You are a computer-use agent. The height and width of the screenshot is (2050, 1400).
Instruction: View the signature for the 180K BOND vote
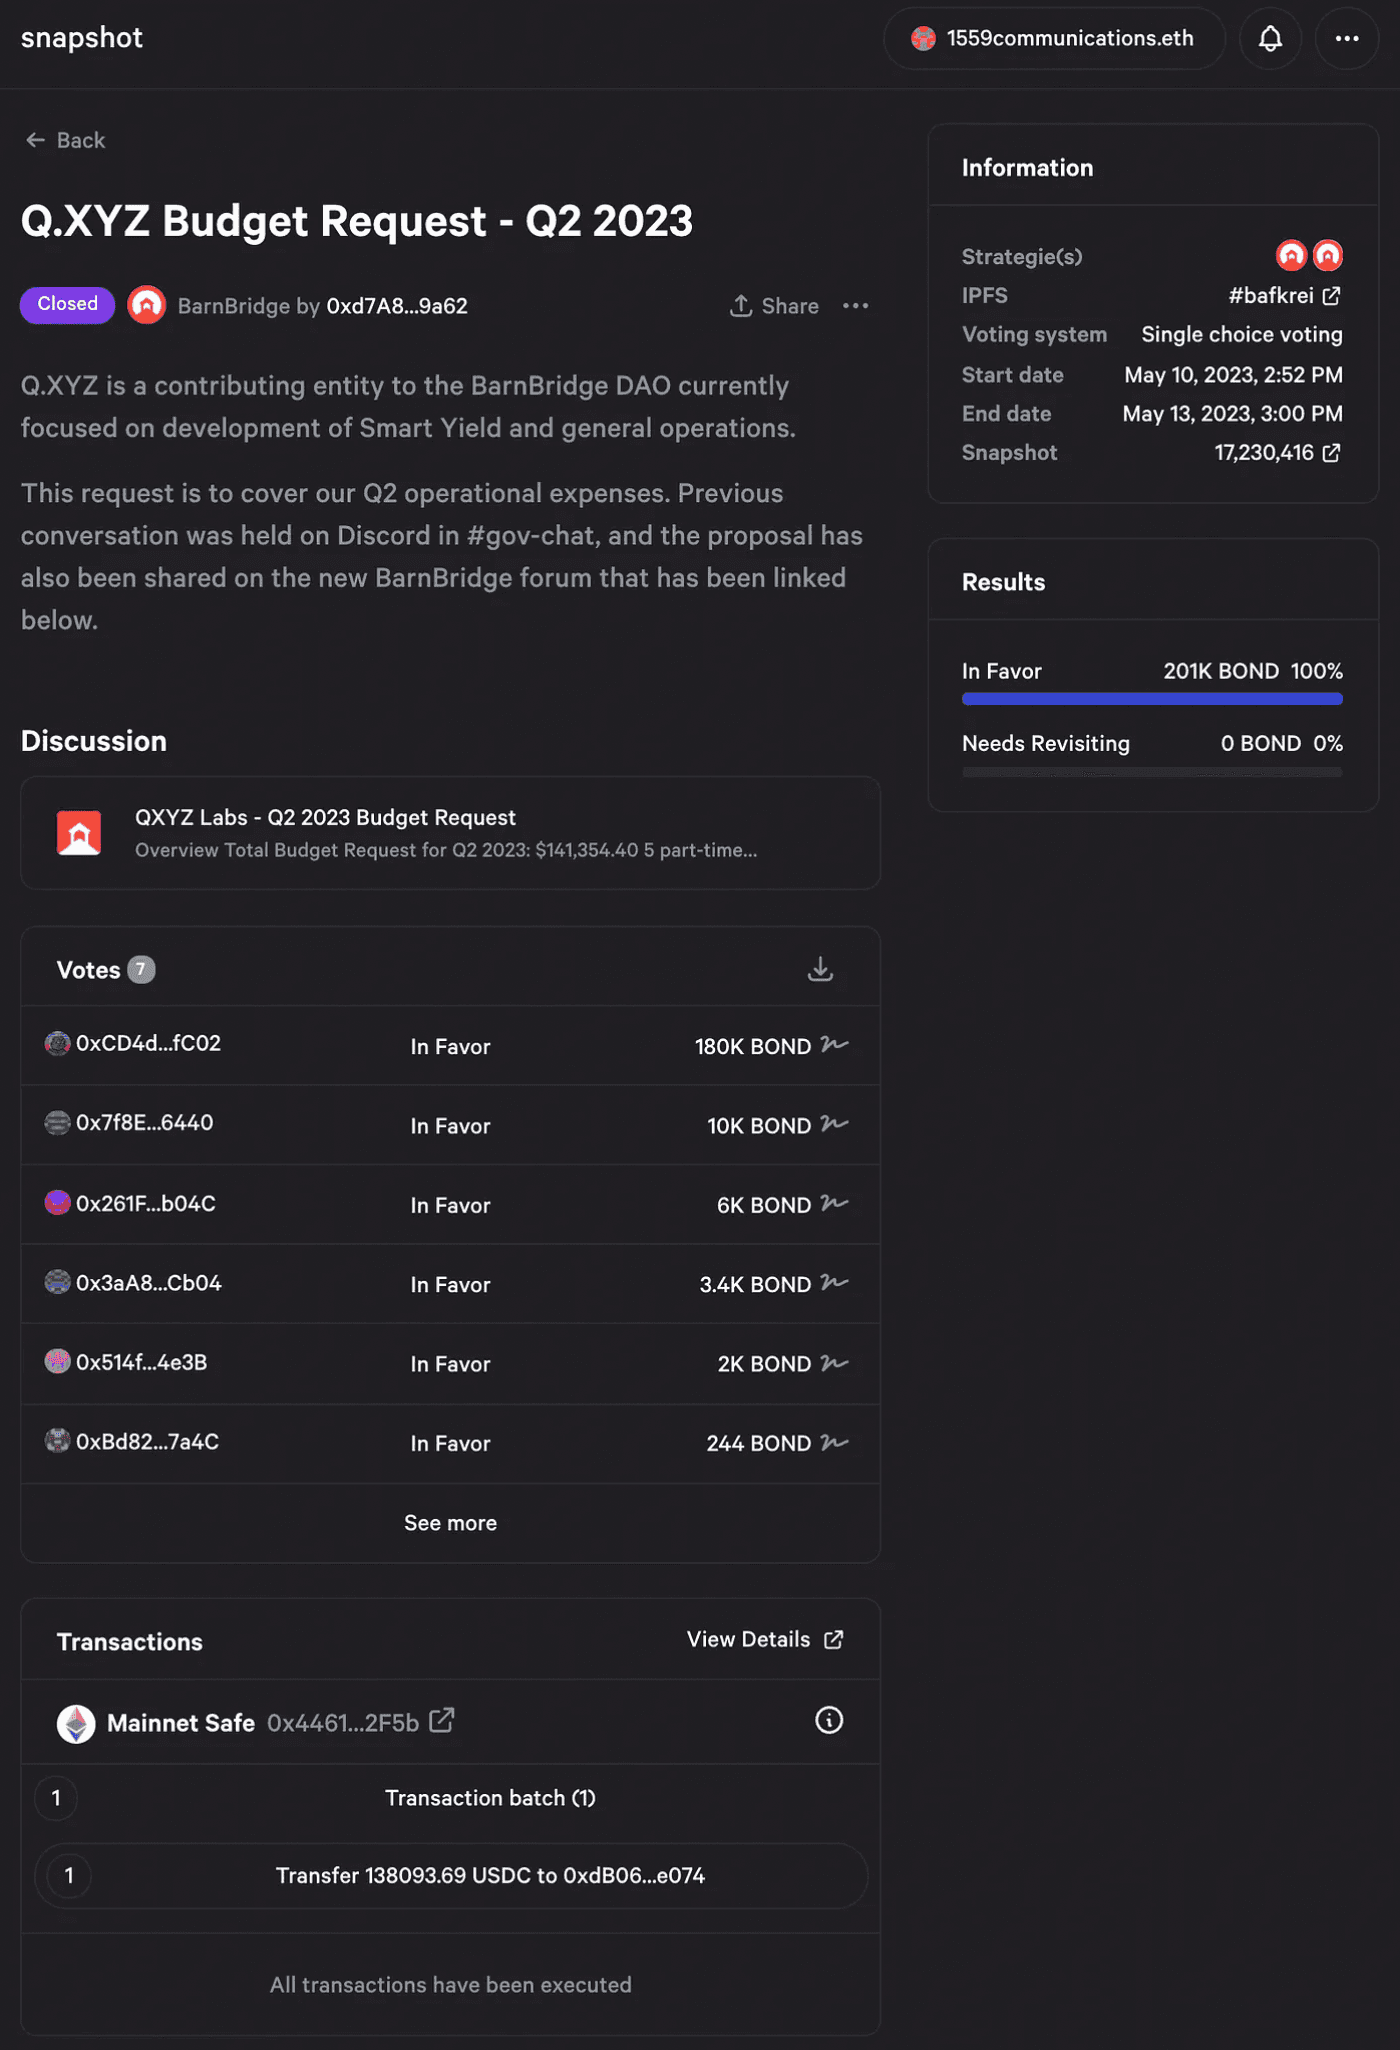(834, 1045)
